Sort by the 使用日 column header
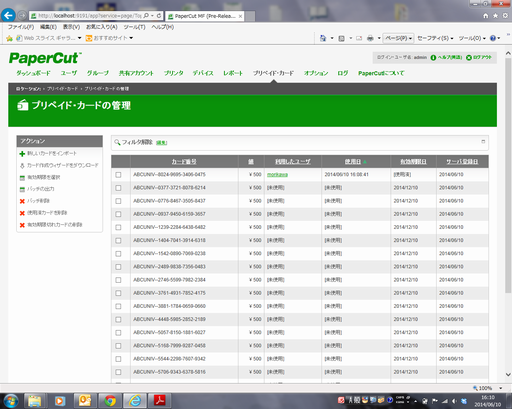This screenshot has height=409, width=512. click(352, 162)
